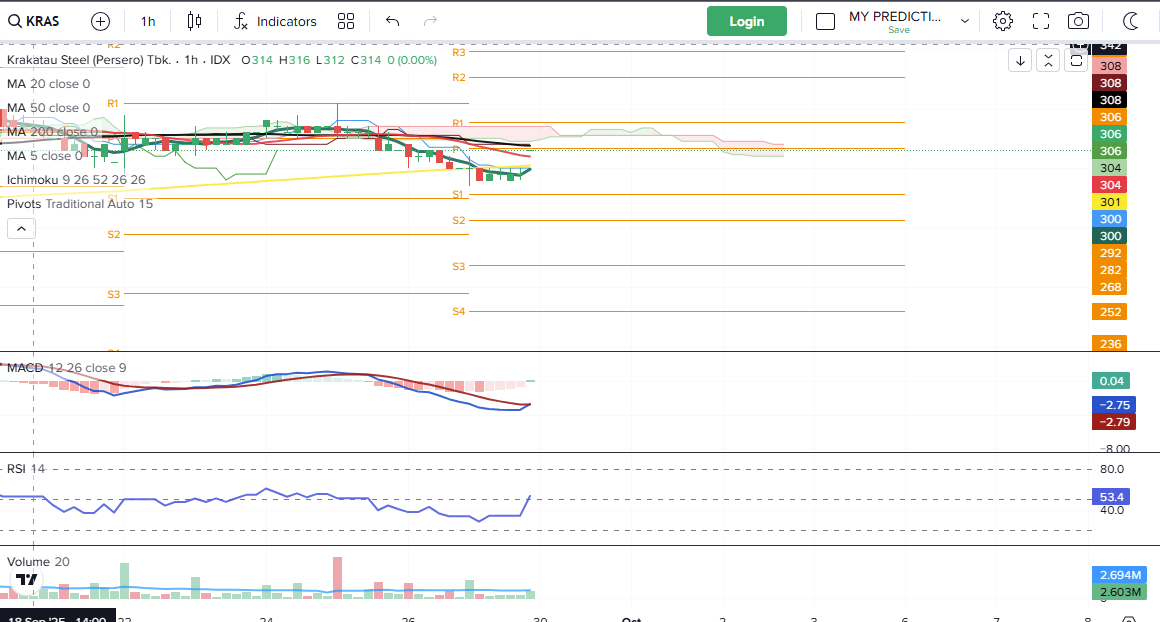
Task: Click the pink 308 price label
Action: click(x=1110, y=66)
